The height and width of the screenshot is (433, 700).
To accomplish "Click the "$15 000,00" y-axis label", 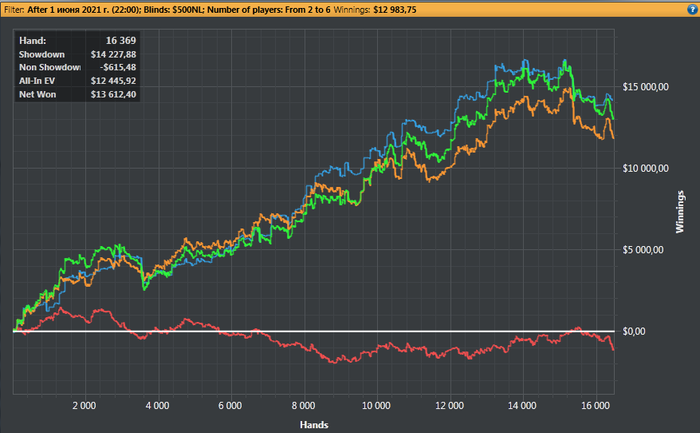I will (x=646, y=87).
